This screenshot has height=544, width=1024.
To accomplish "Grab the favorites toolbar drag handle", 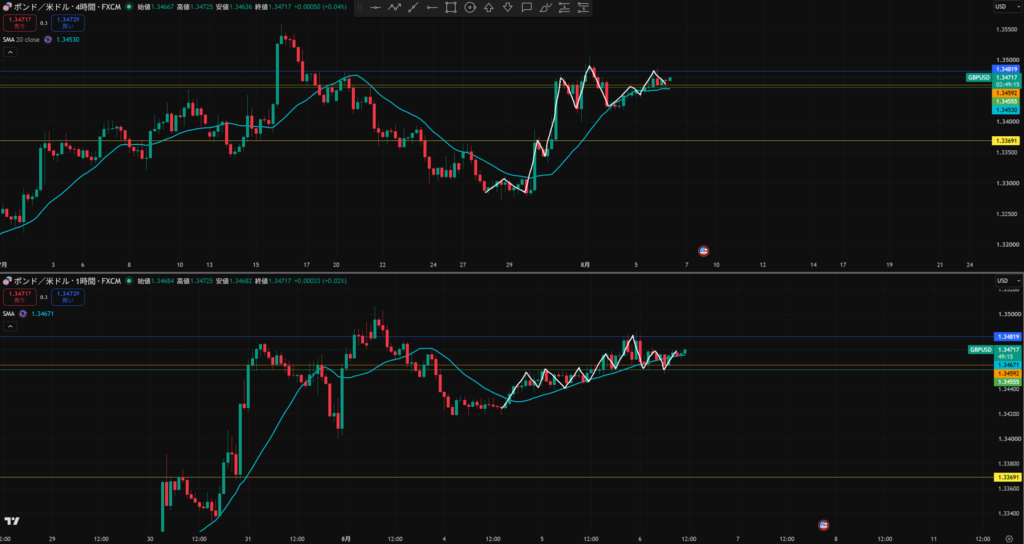I will [359, 8].
